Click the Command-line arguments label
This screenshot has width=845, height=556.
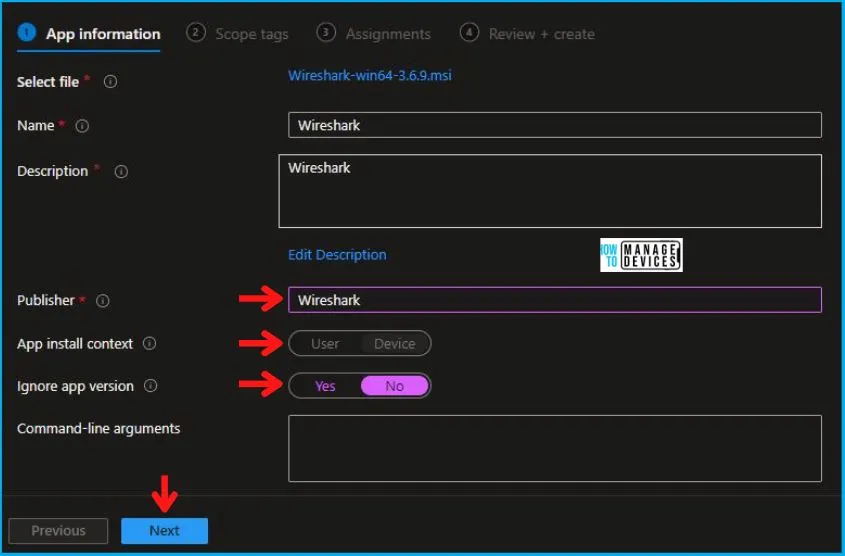point(99,429)
